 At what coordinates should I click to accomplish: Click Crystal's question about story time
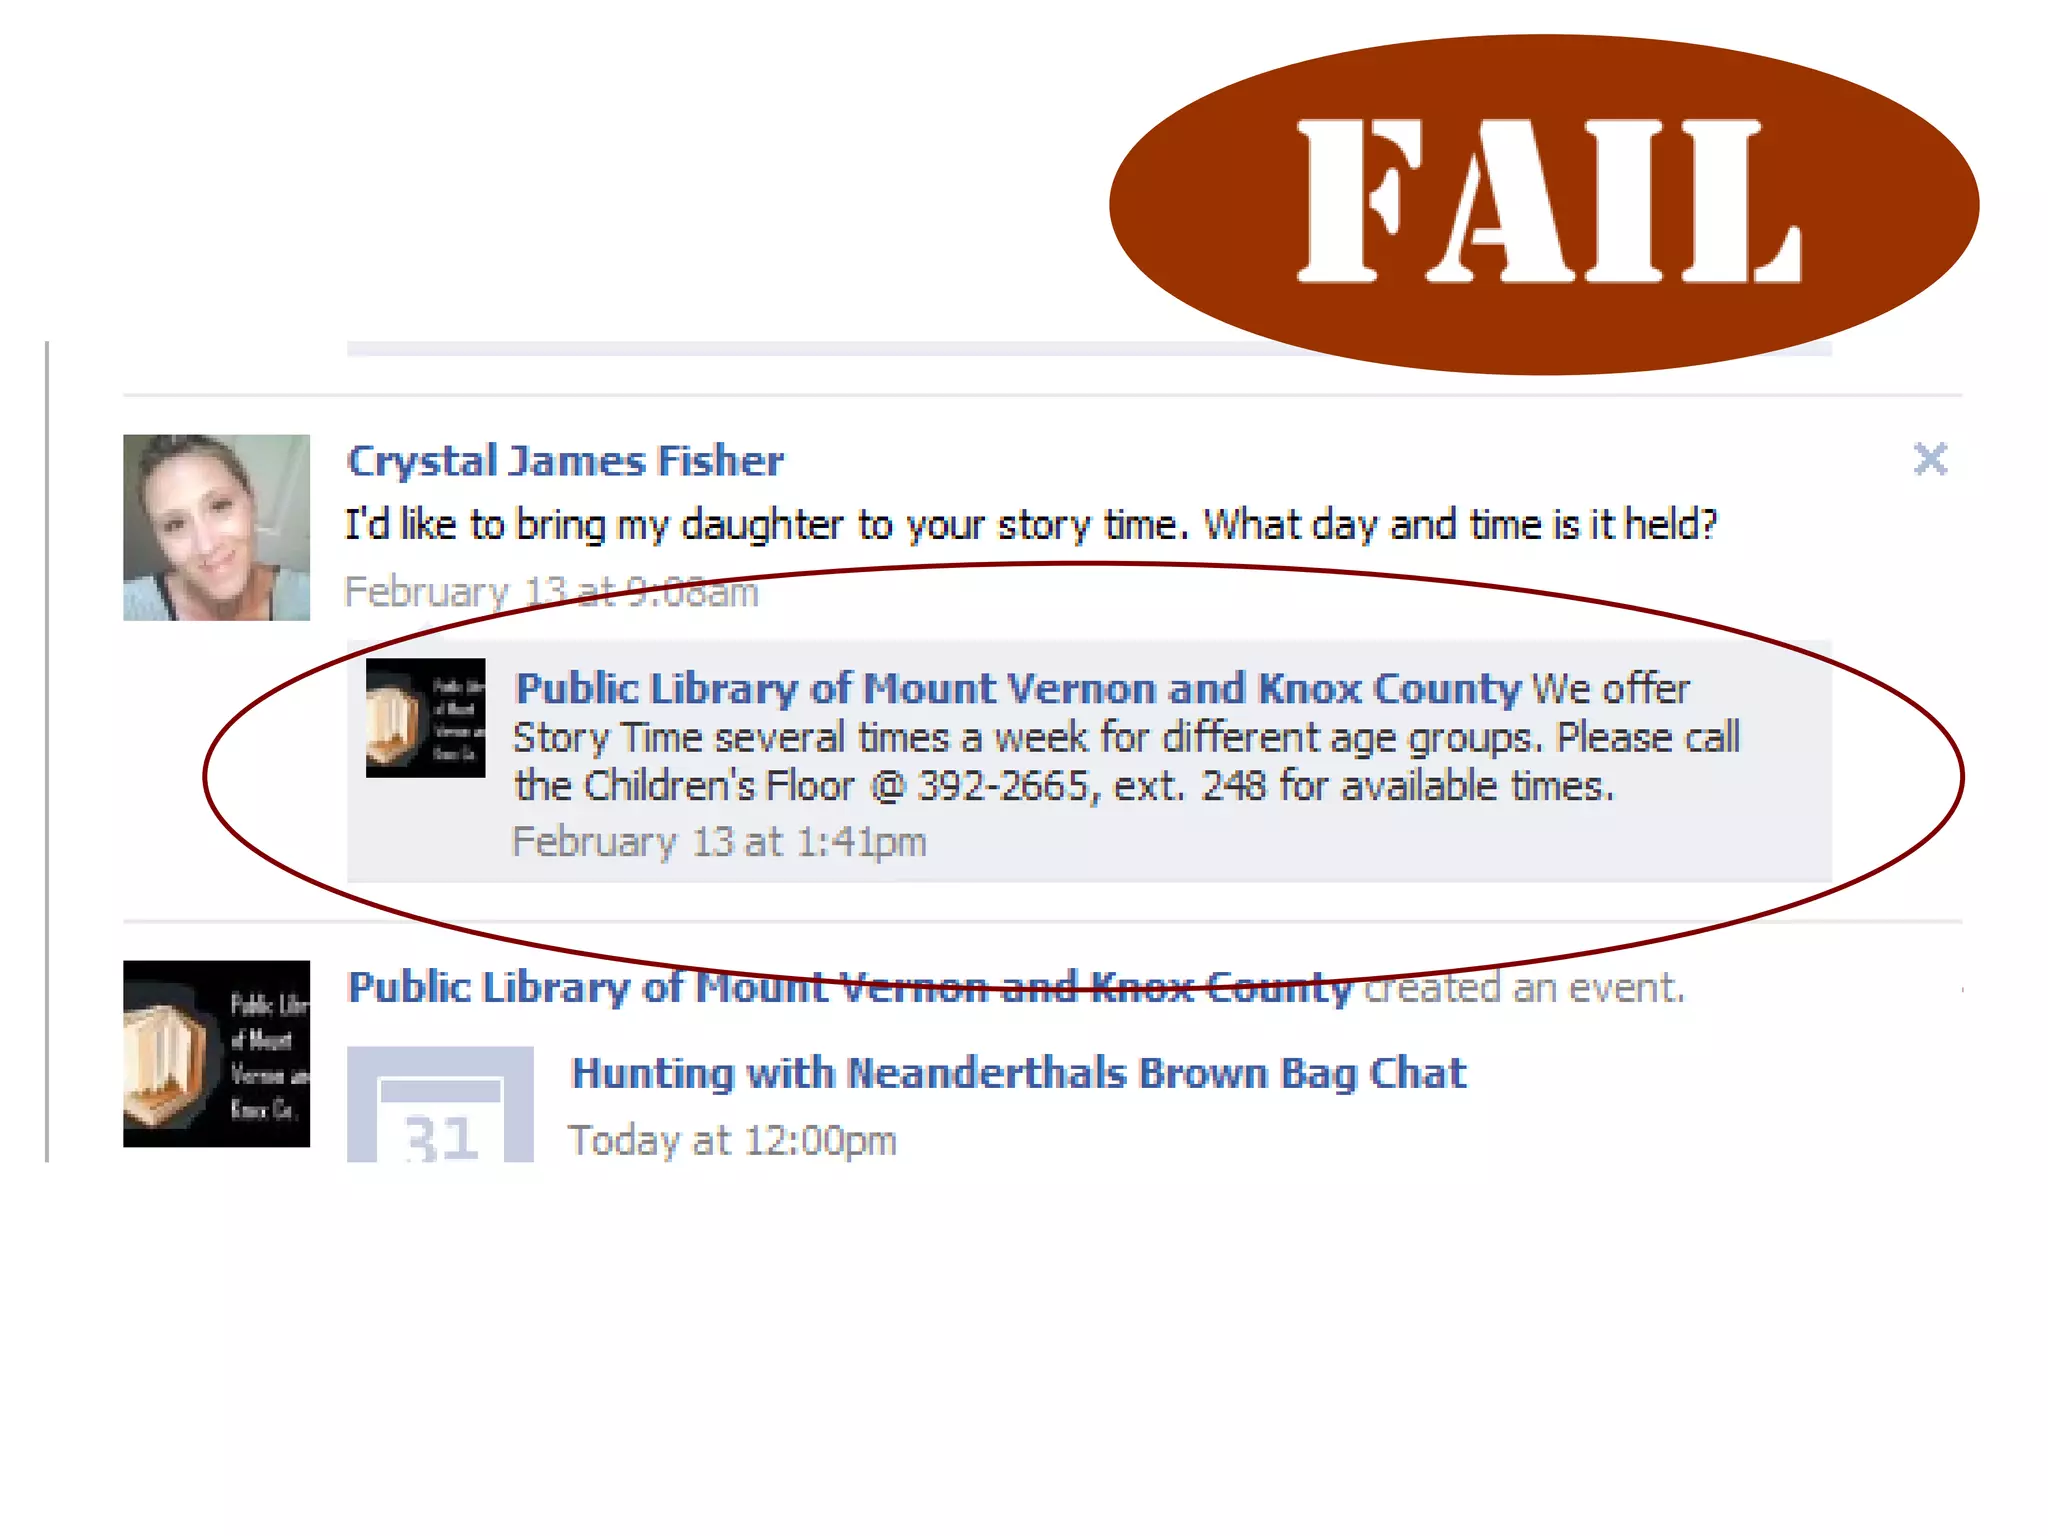pos(1031,525)
